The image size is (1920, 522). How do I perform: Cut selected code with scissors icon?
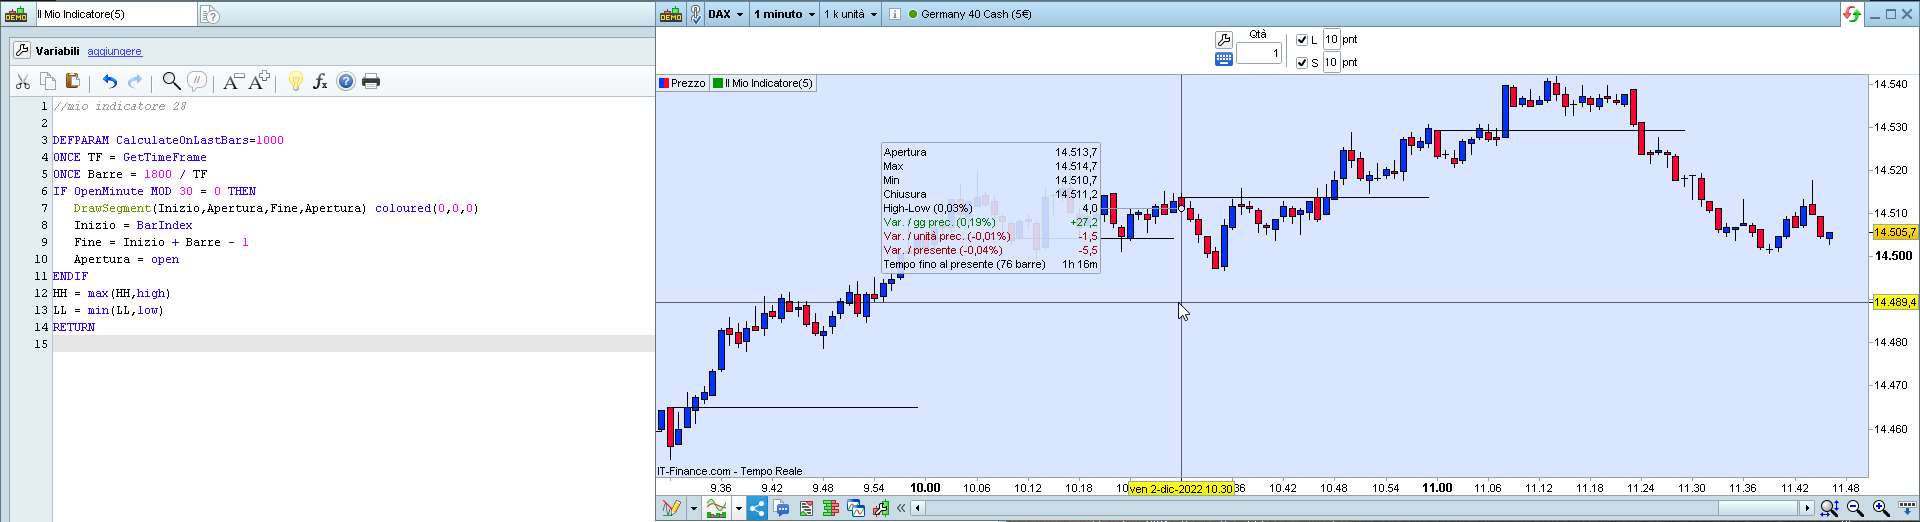[22, 82]
